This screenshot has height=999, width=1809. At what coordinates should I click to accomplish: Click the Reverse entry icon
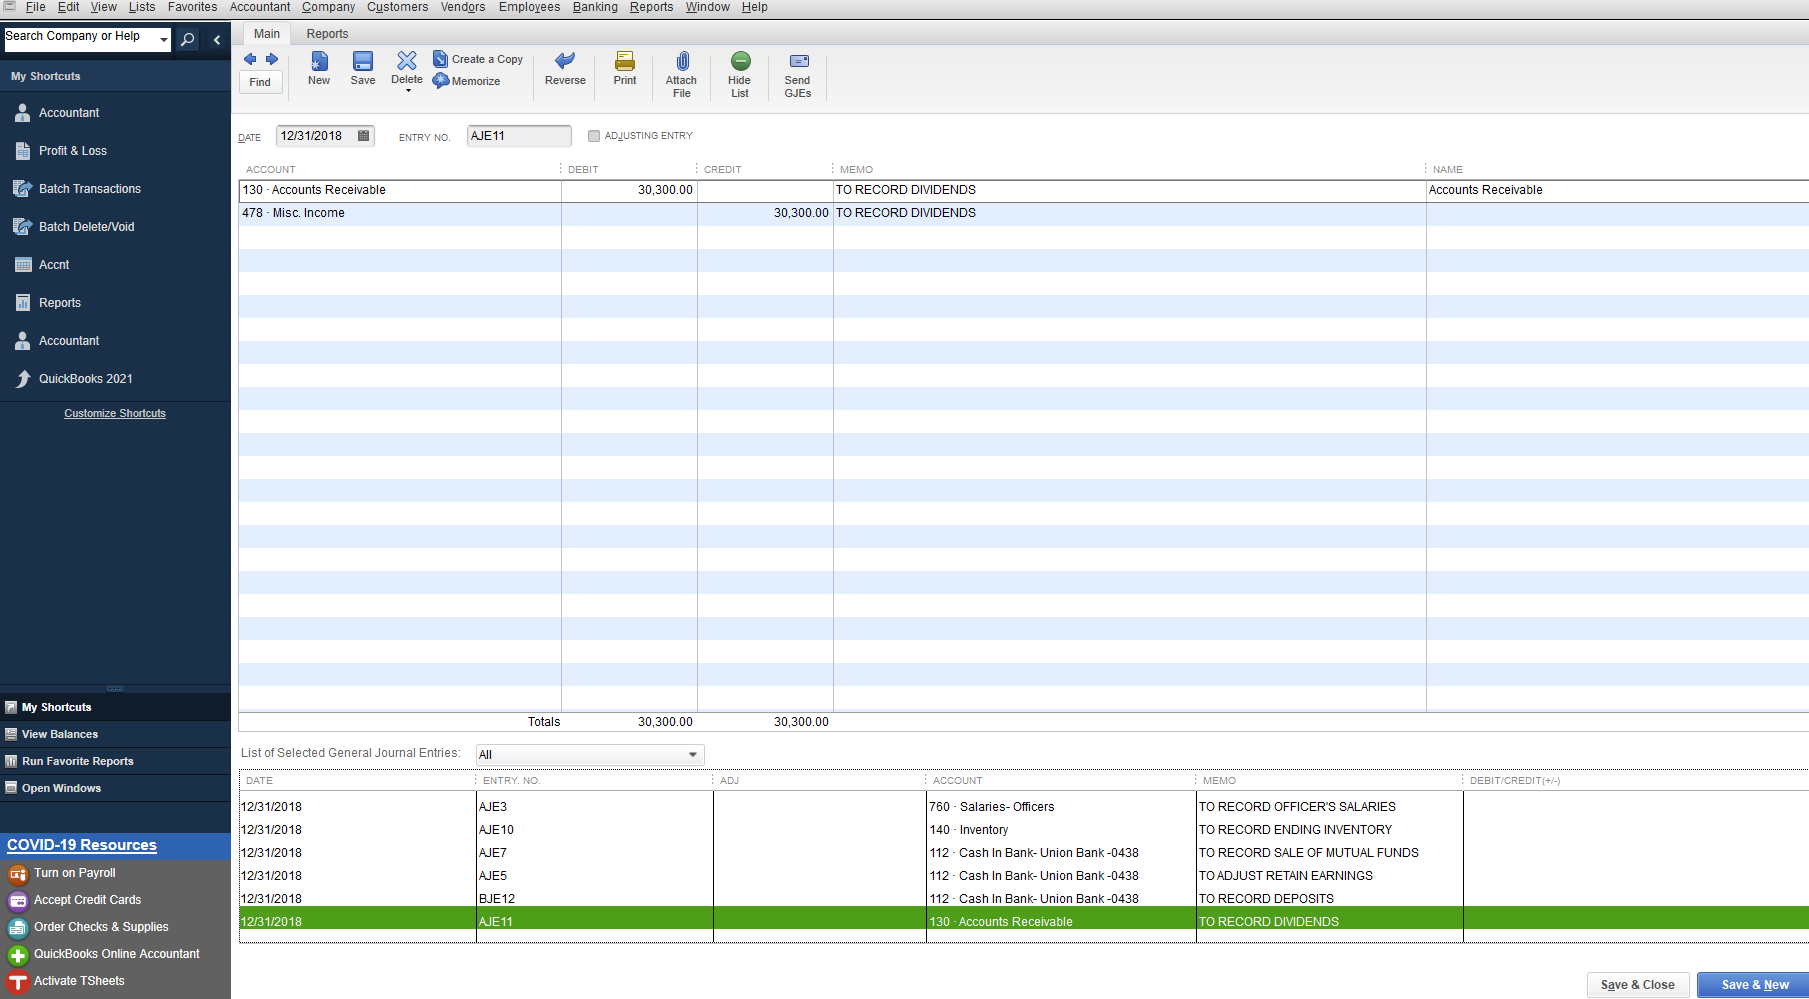(x=565, y=62)
